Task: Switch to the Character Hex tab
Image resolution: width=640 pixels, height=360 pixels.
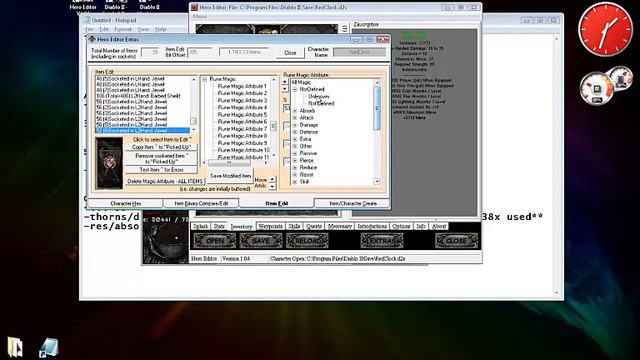Action: [x=126, y=203]
